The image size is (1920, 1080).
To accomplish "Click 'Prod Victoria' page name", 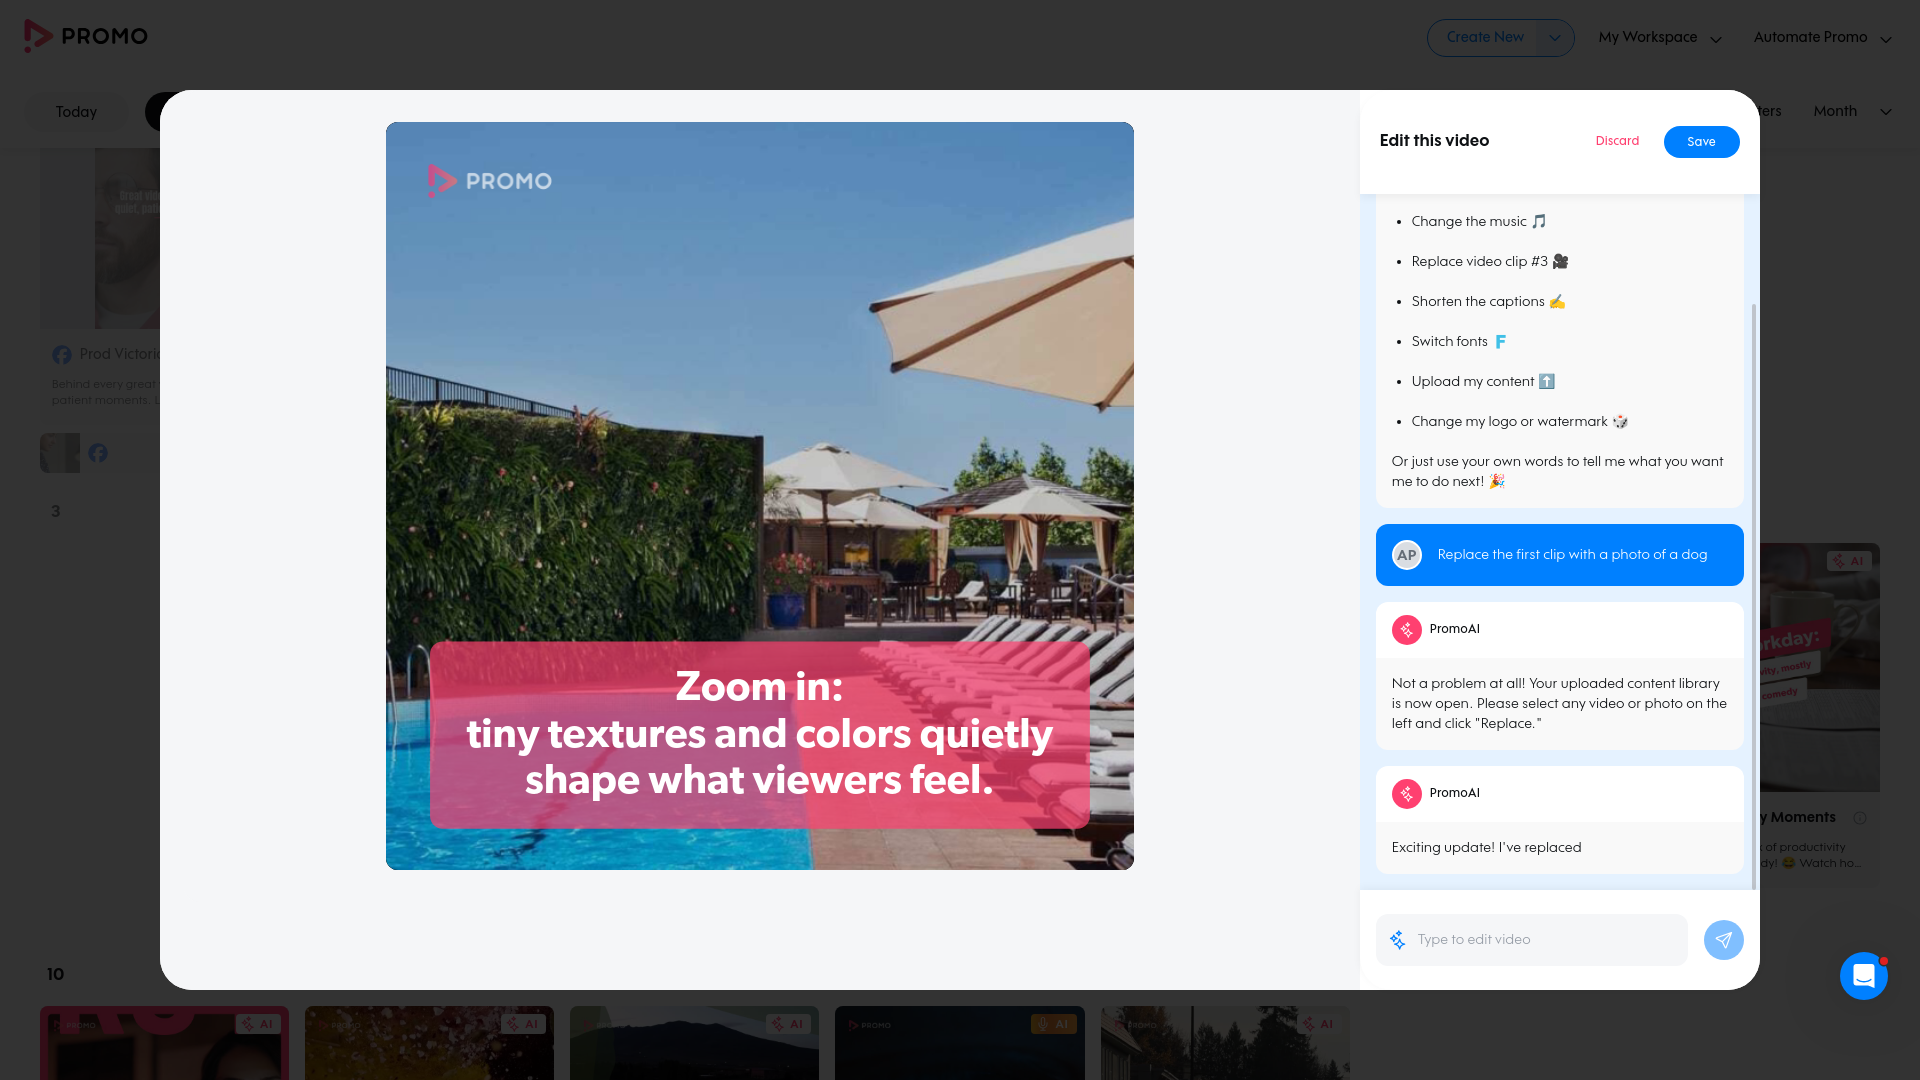I will click(x=120, y=354).
